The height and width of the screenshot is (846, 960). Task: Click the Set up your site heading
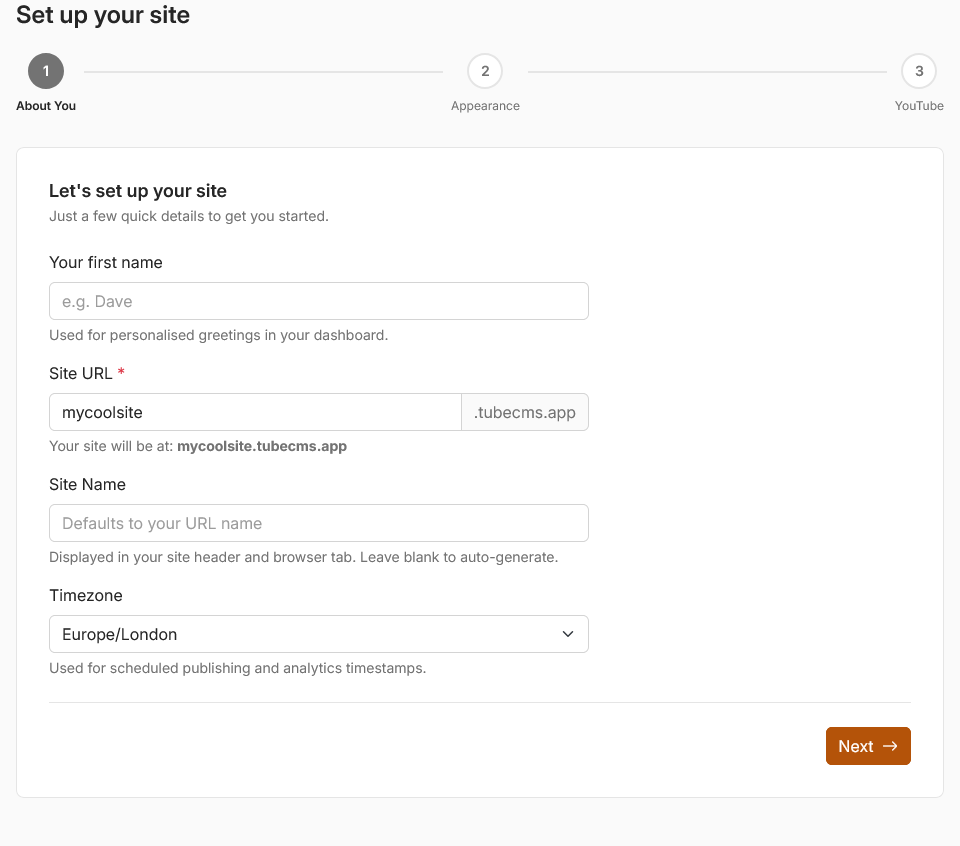[102, 16]
